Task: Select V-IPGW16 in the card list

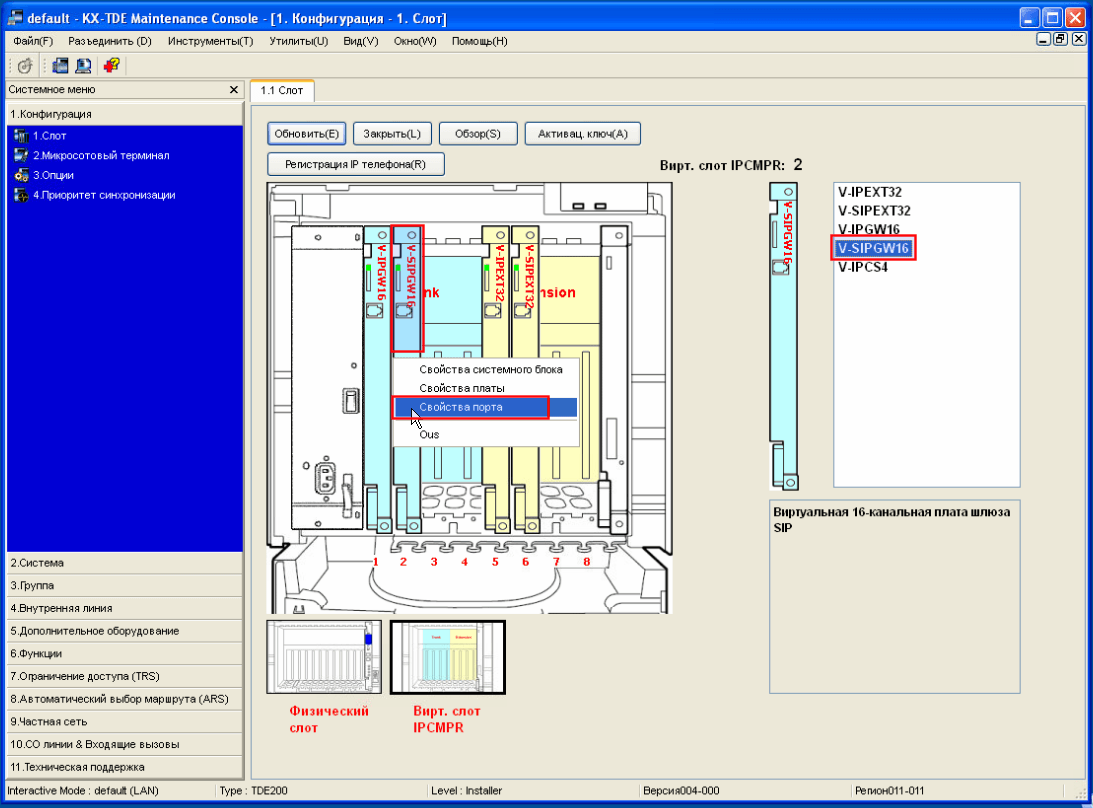Action: 869,229
